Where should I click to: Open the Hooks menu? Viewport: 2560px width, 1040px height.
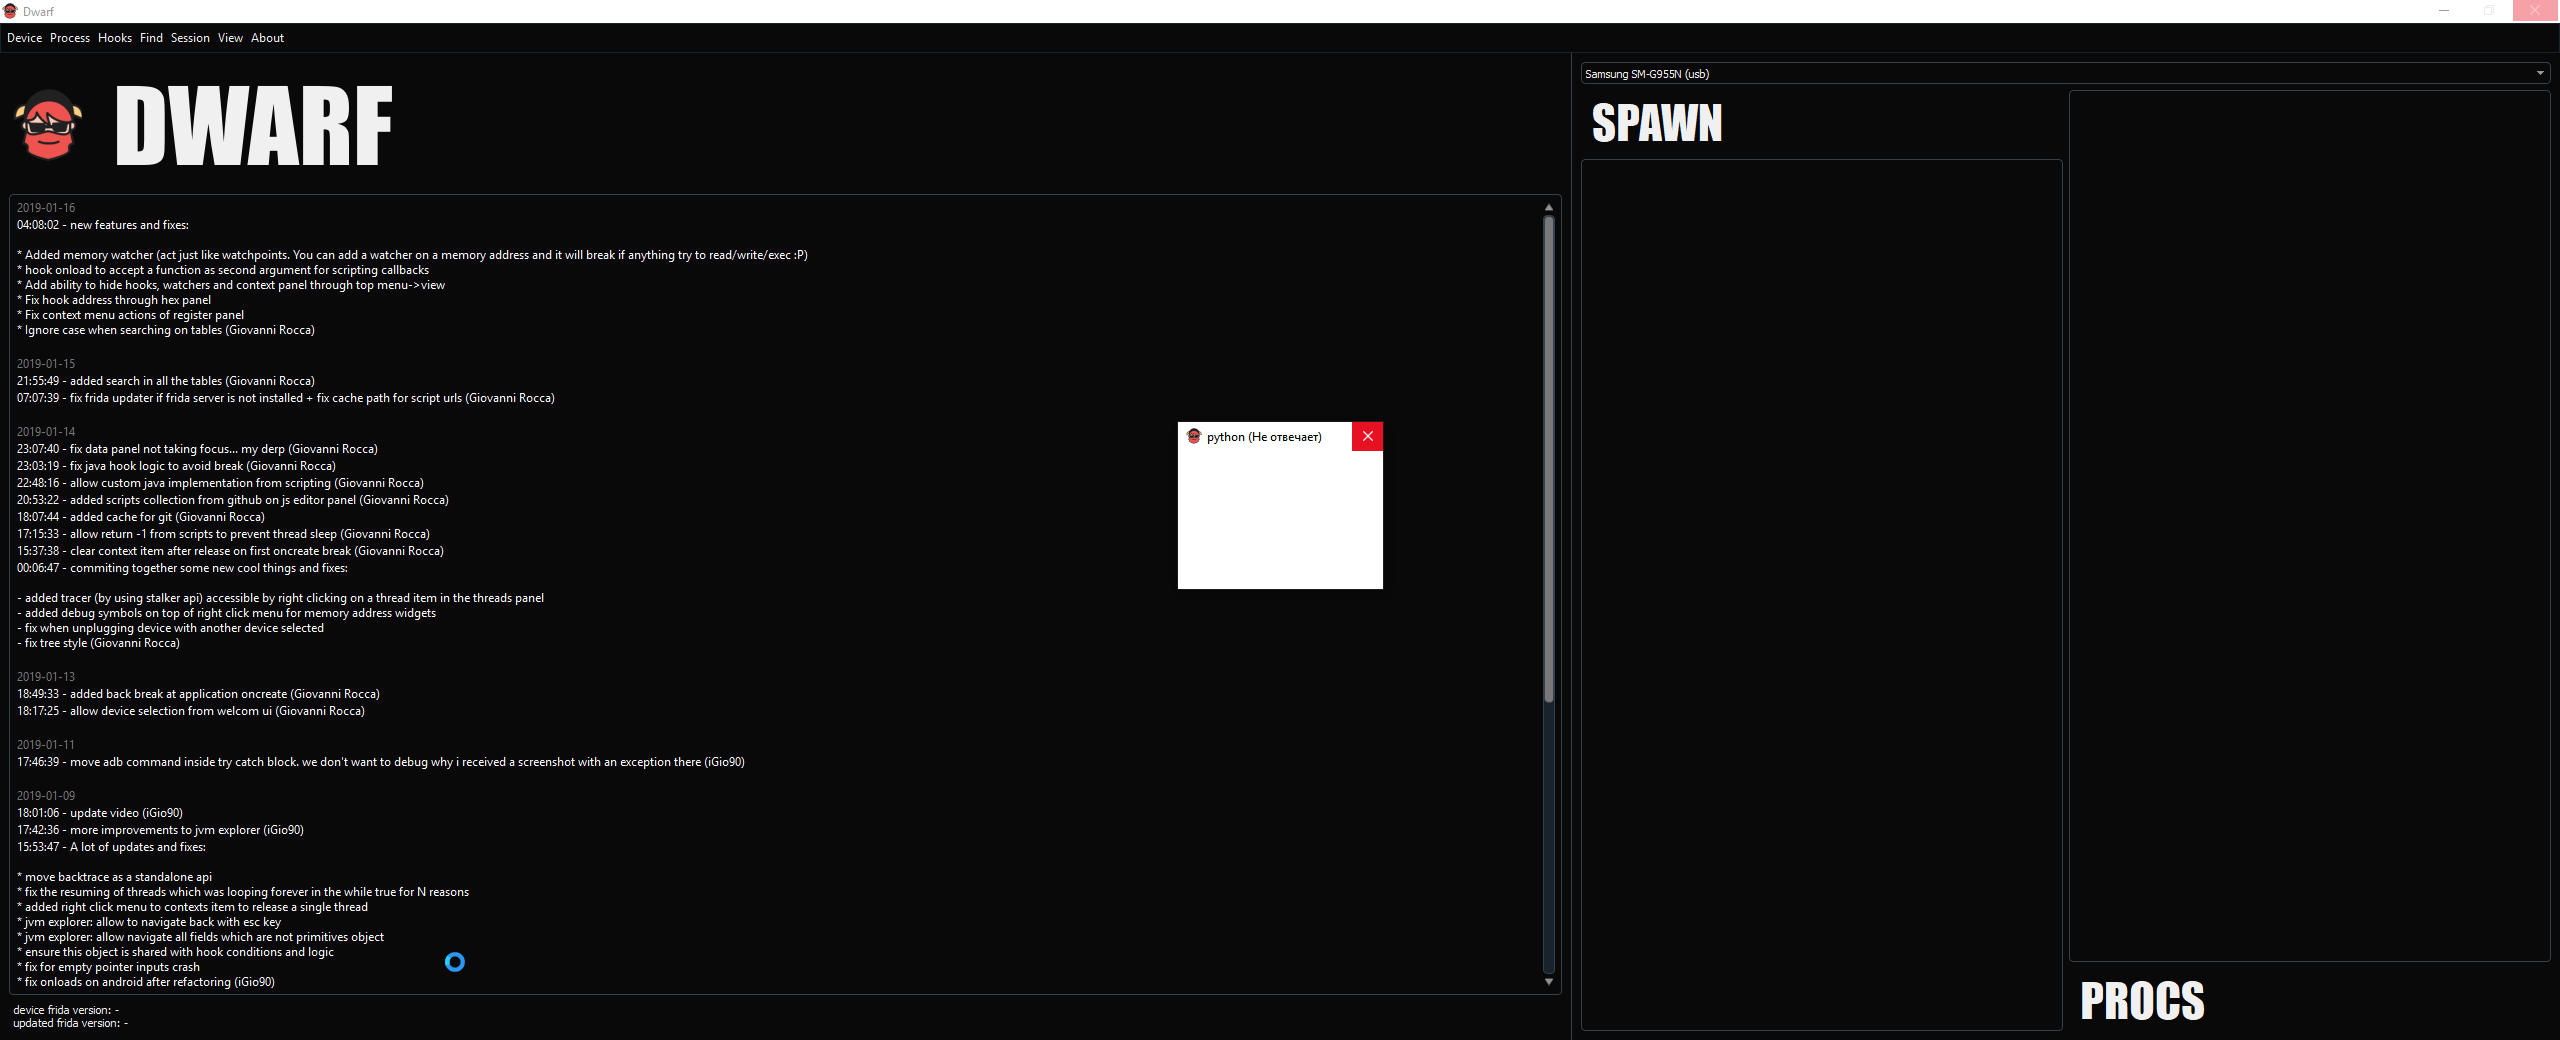click(114, 38)
